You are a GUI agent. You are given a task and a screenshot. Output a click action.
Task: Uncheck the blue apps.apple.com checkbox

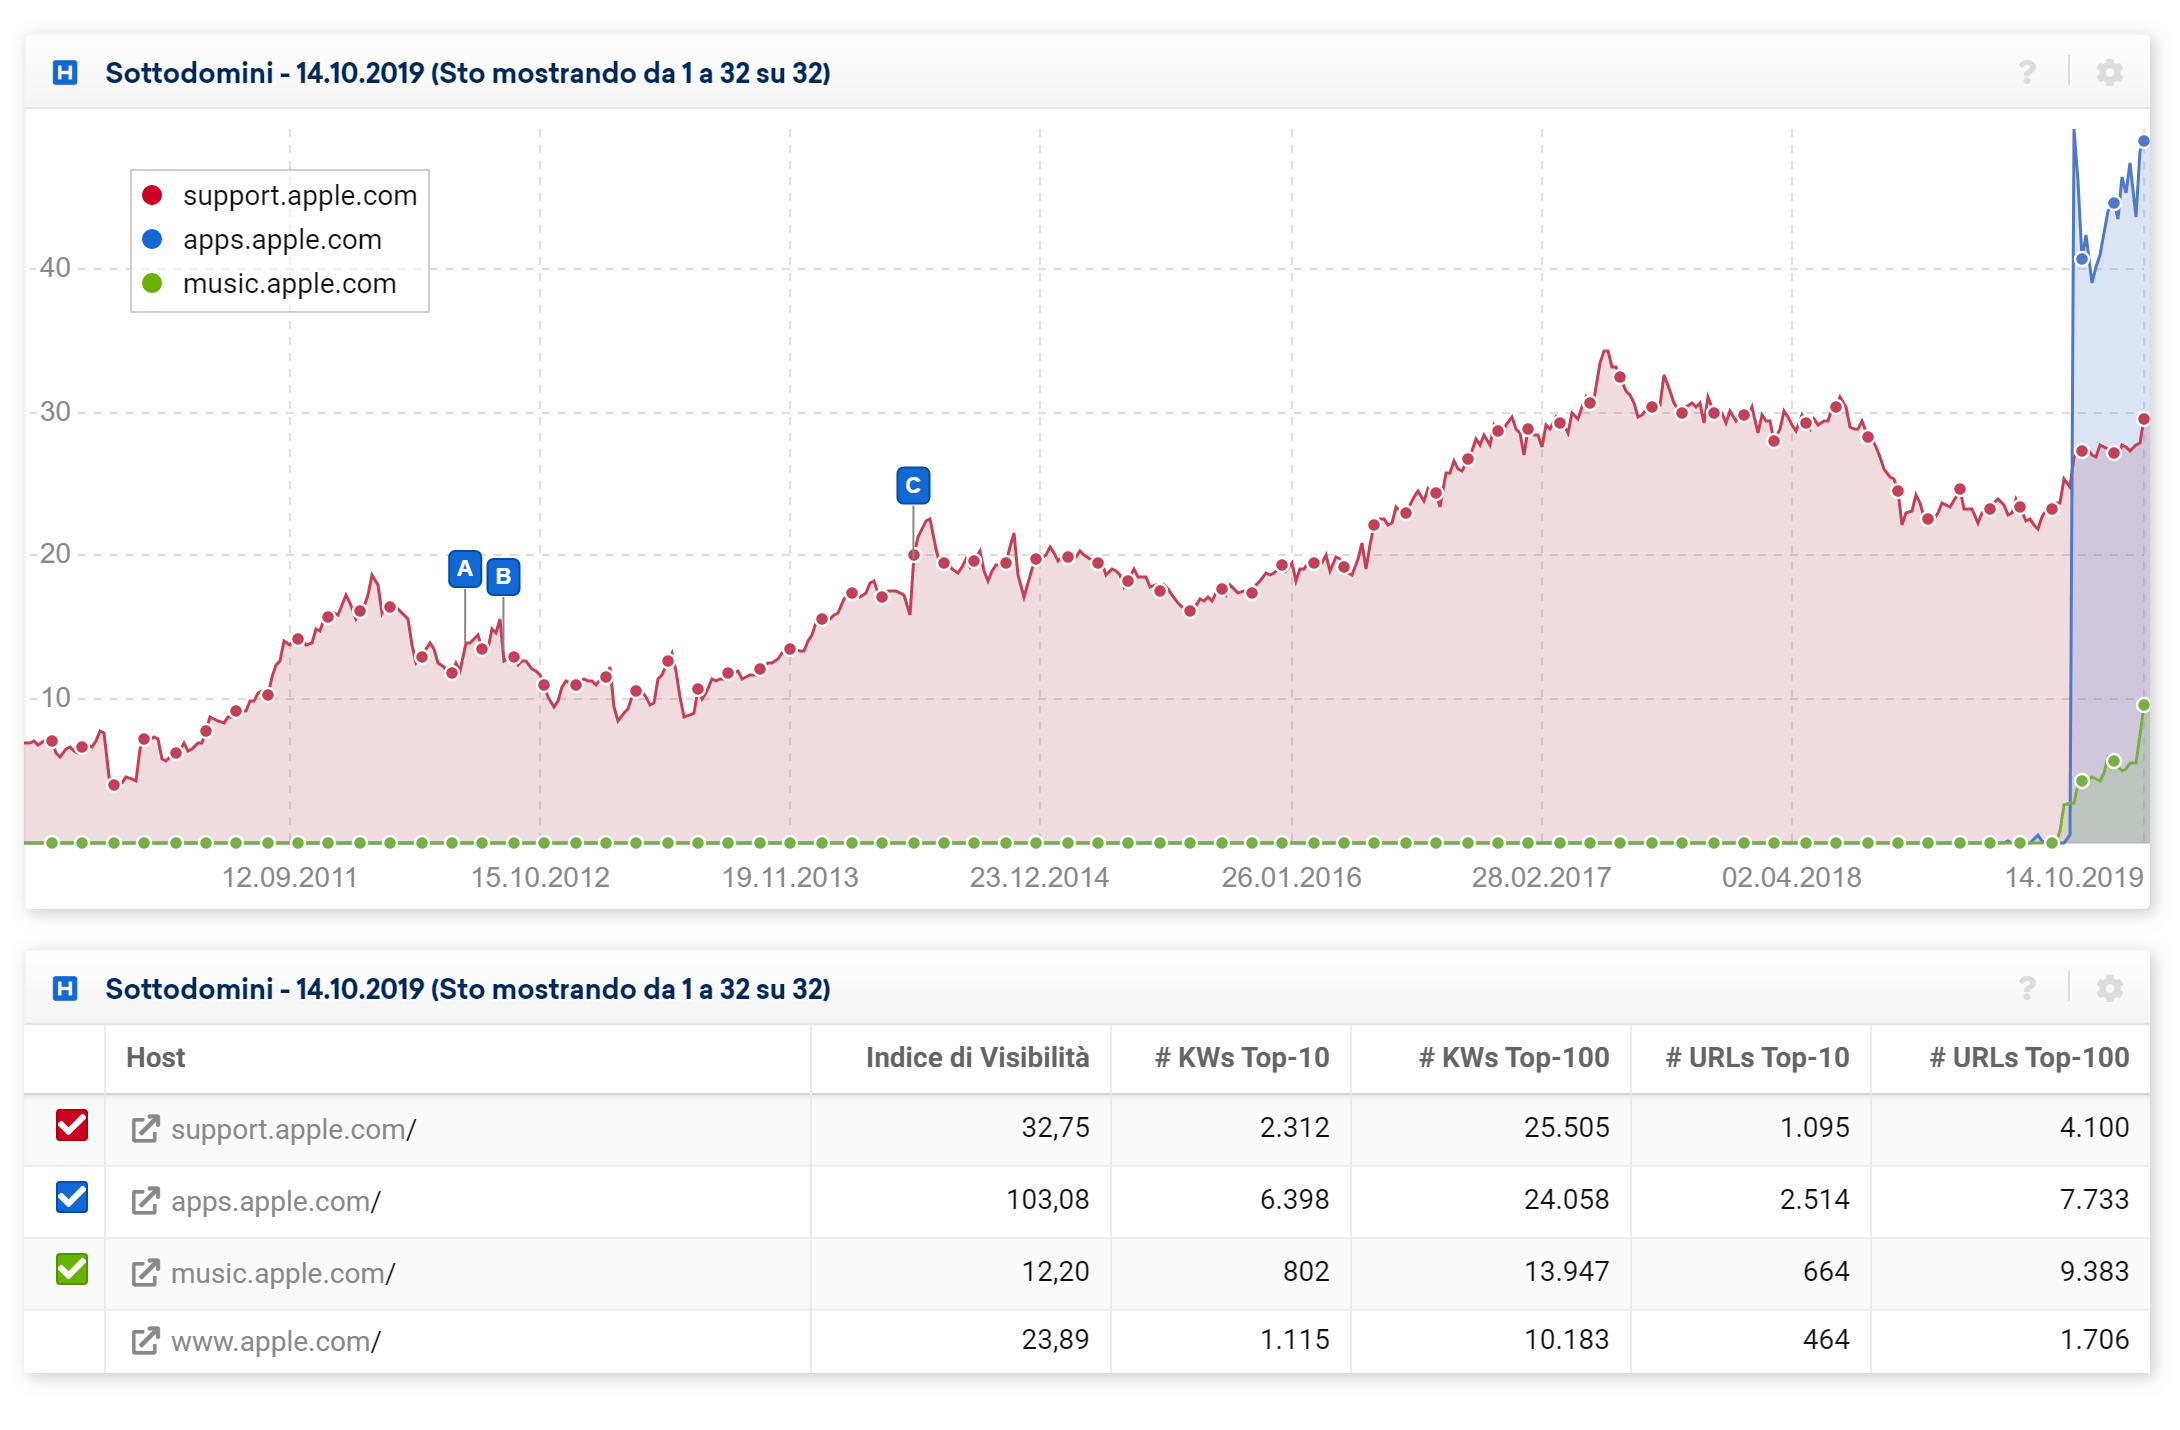click(x=72, y=1197)
